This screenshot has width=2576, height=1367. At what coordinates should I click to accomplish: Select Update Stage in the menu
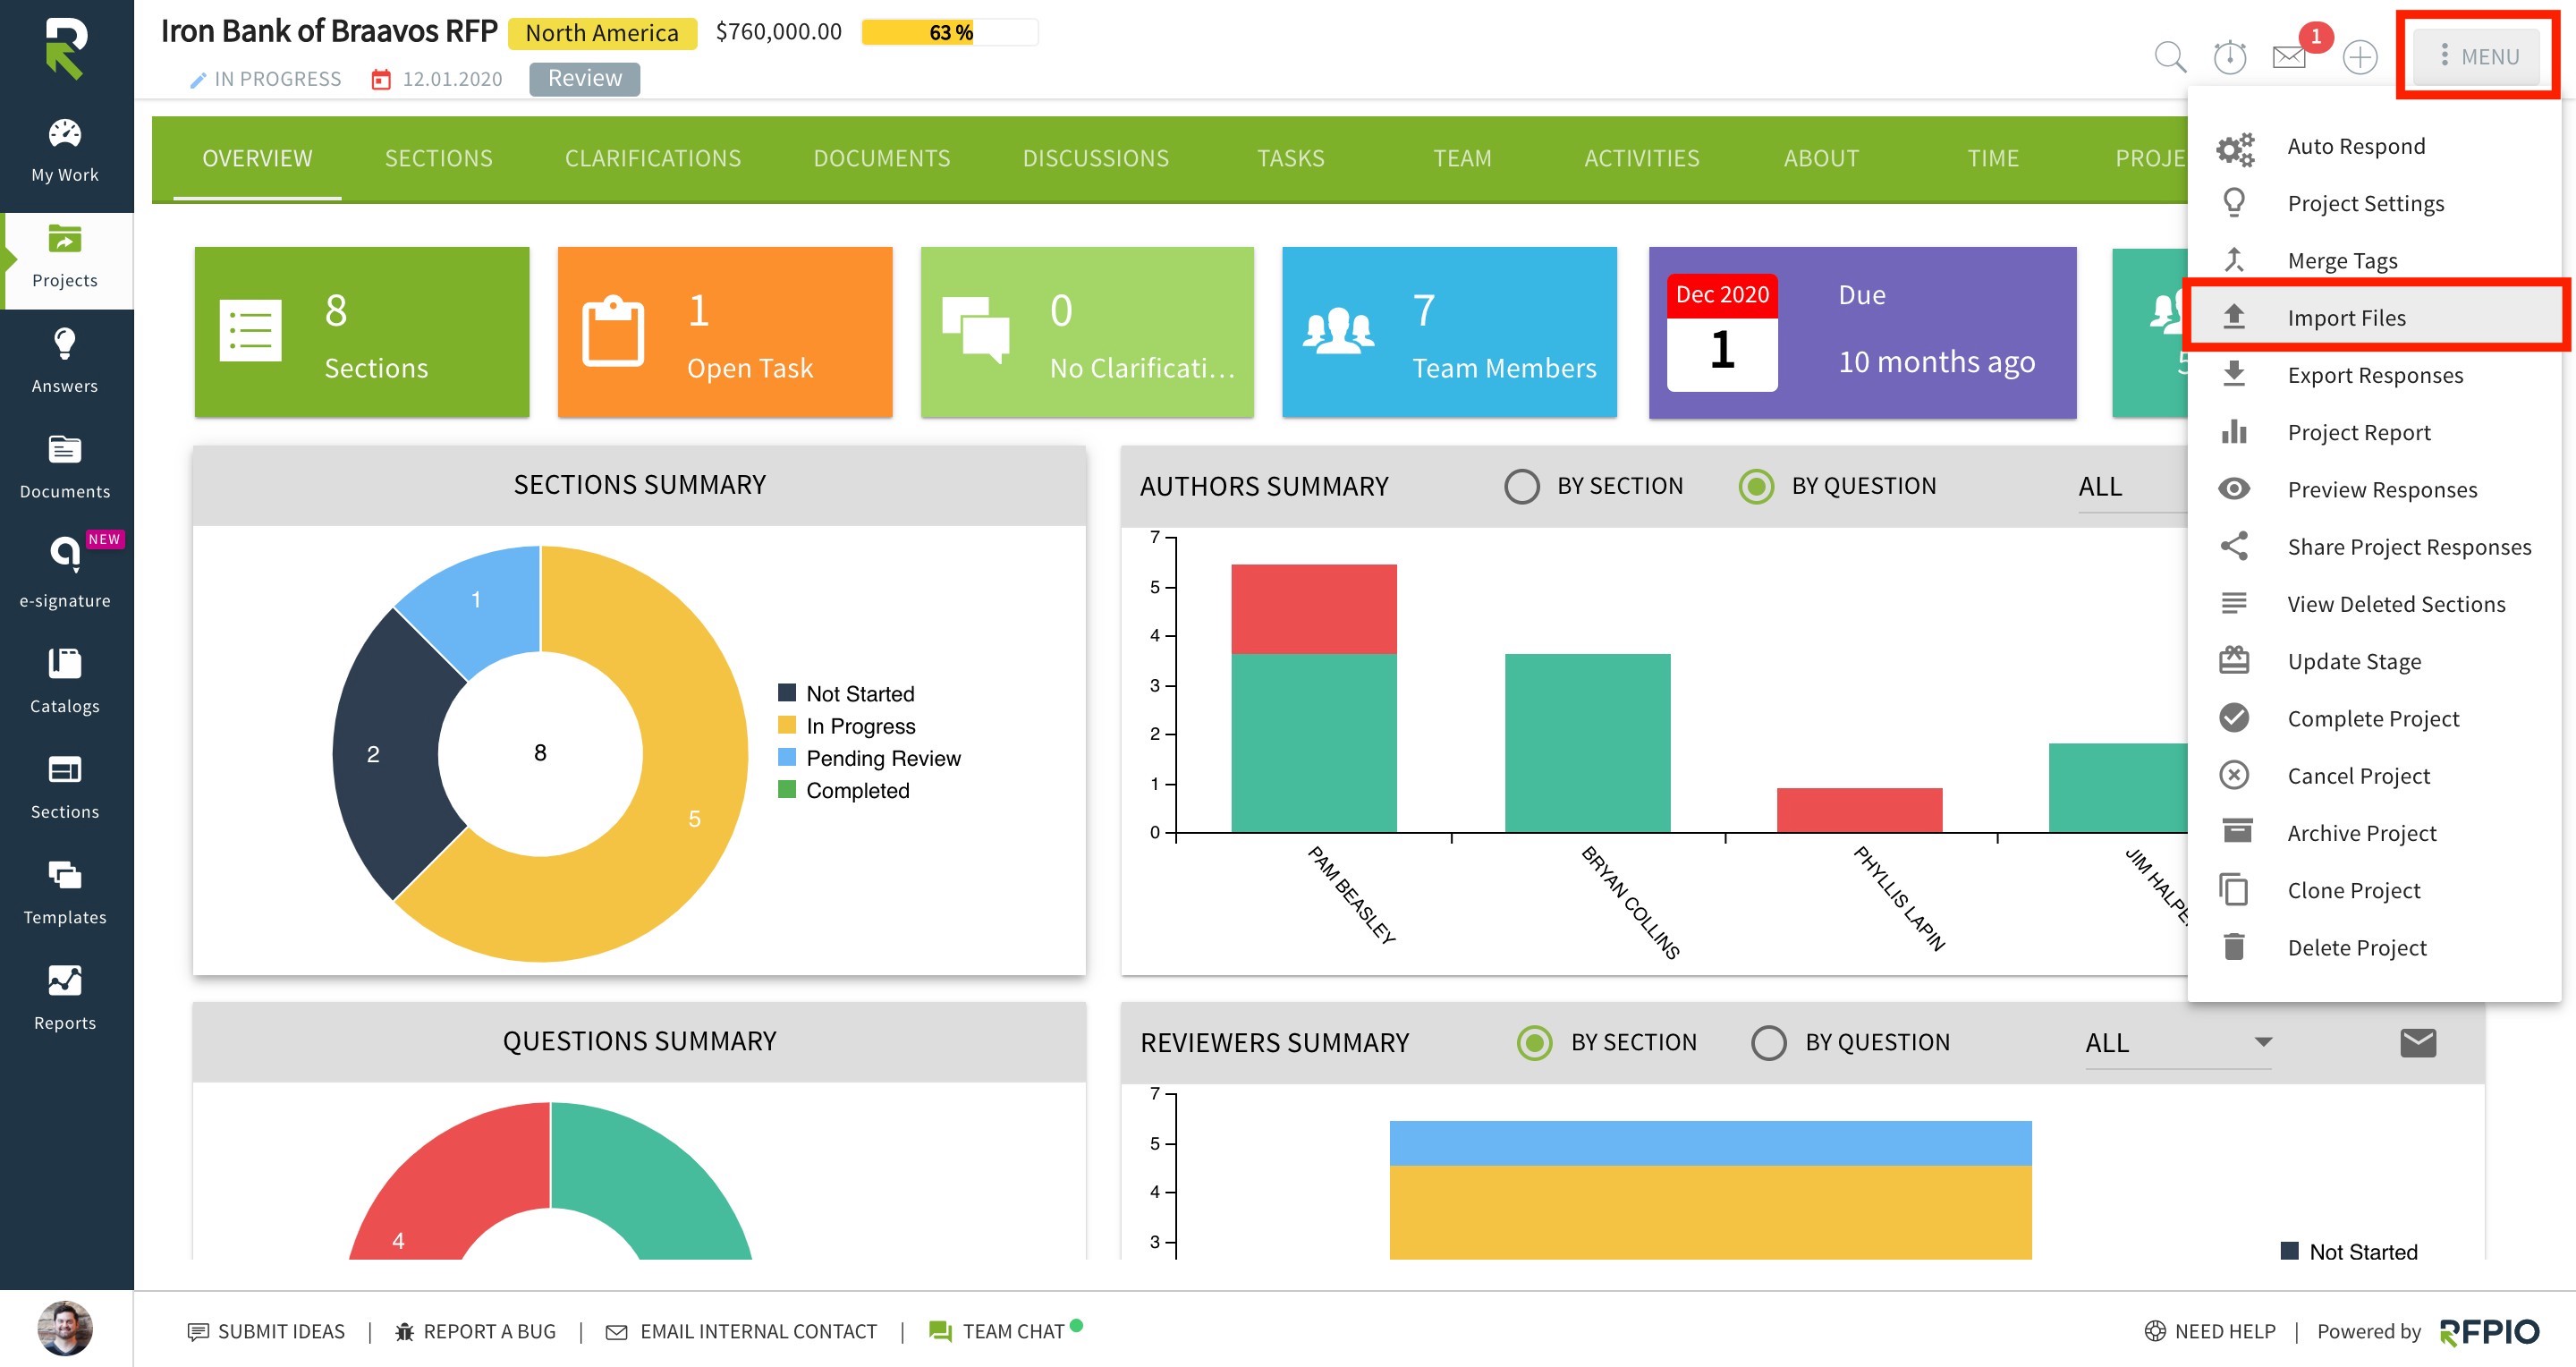tap(2373, 661)
